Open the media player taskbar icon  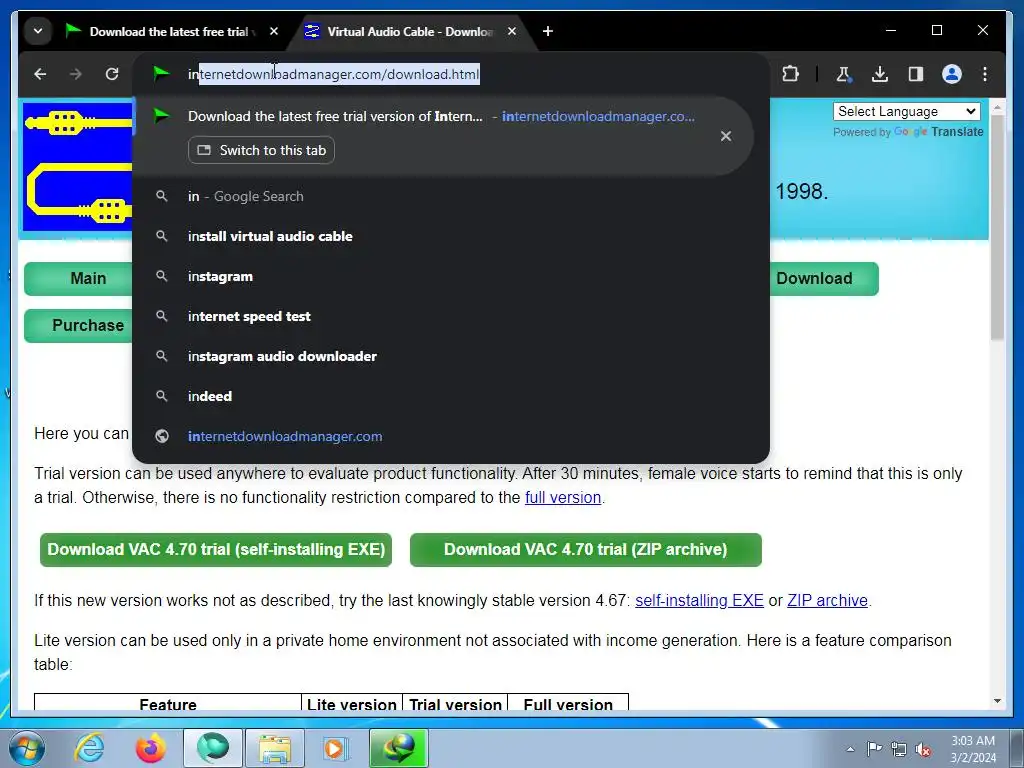tap(337, 748)
